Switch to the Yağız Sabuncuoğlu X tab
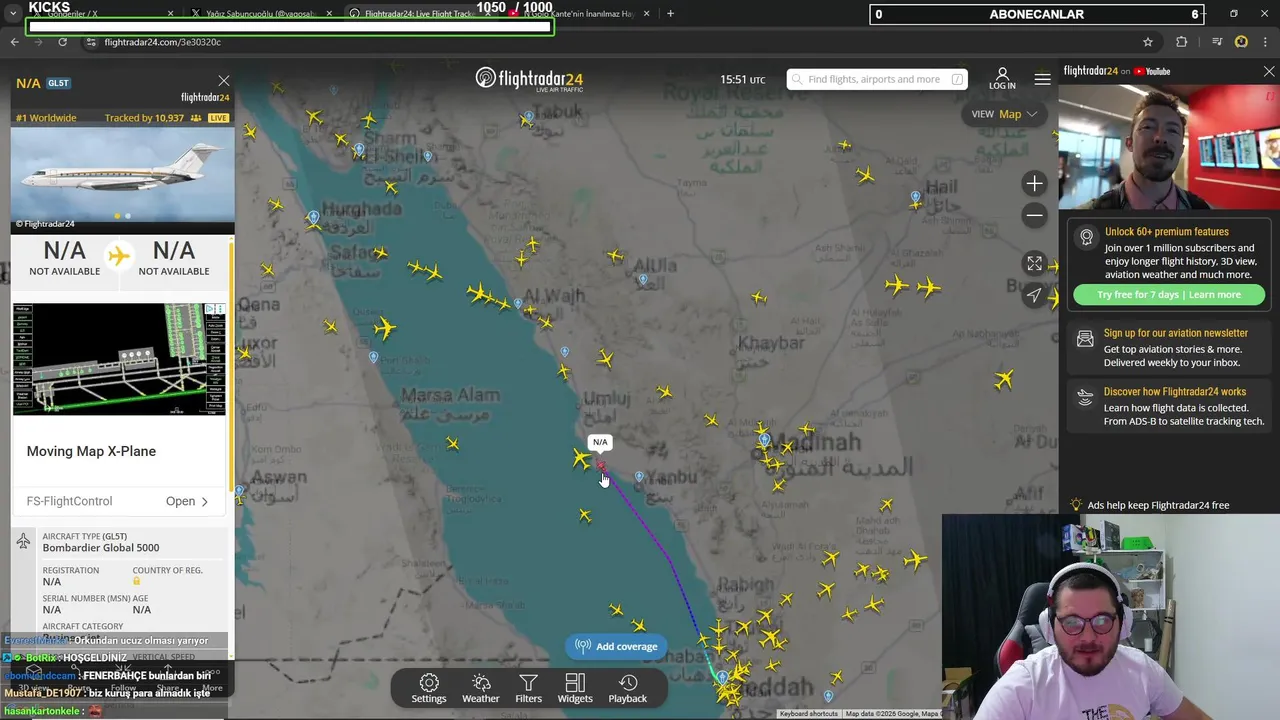 tap(262, 14)
